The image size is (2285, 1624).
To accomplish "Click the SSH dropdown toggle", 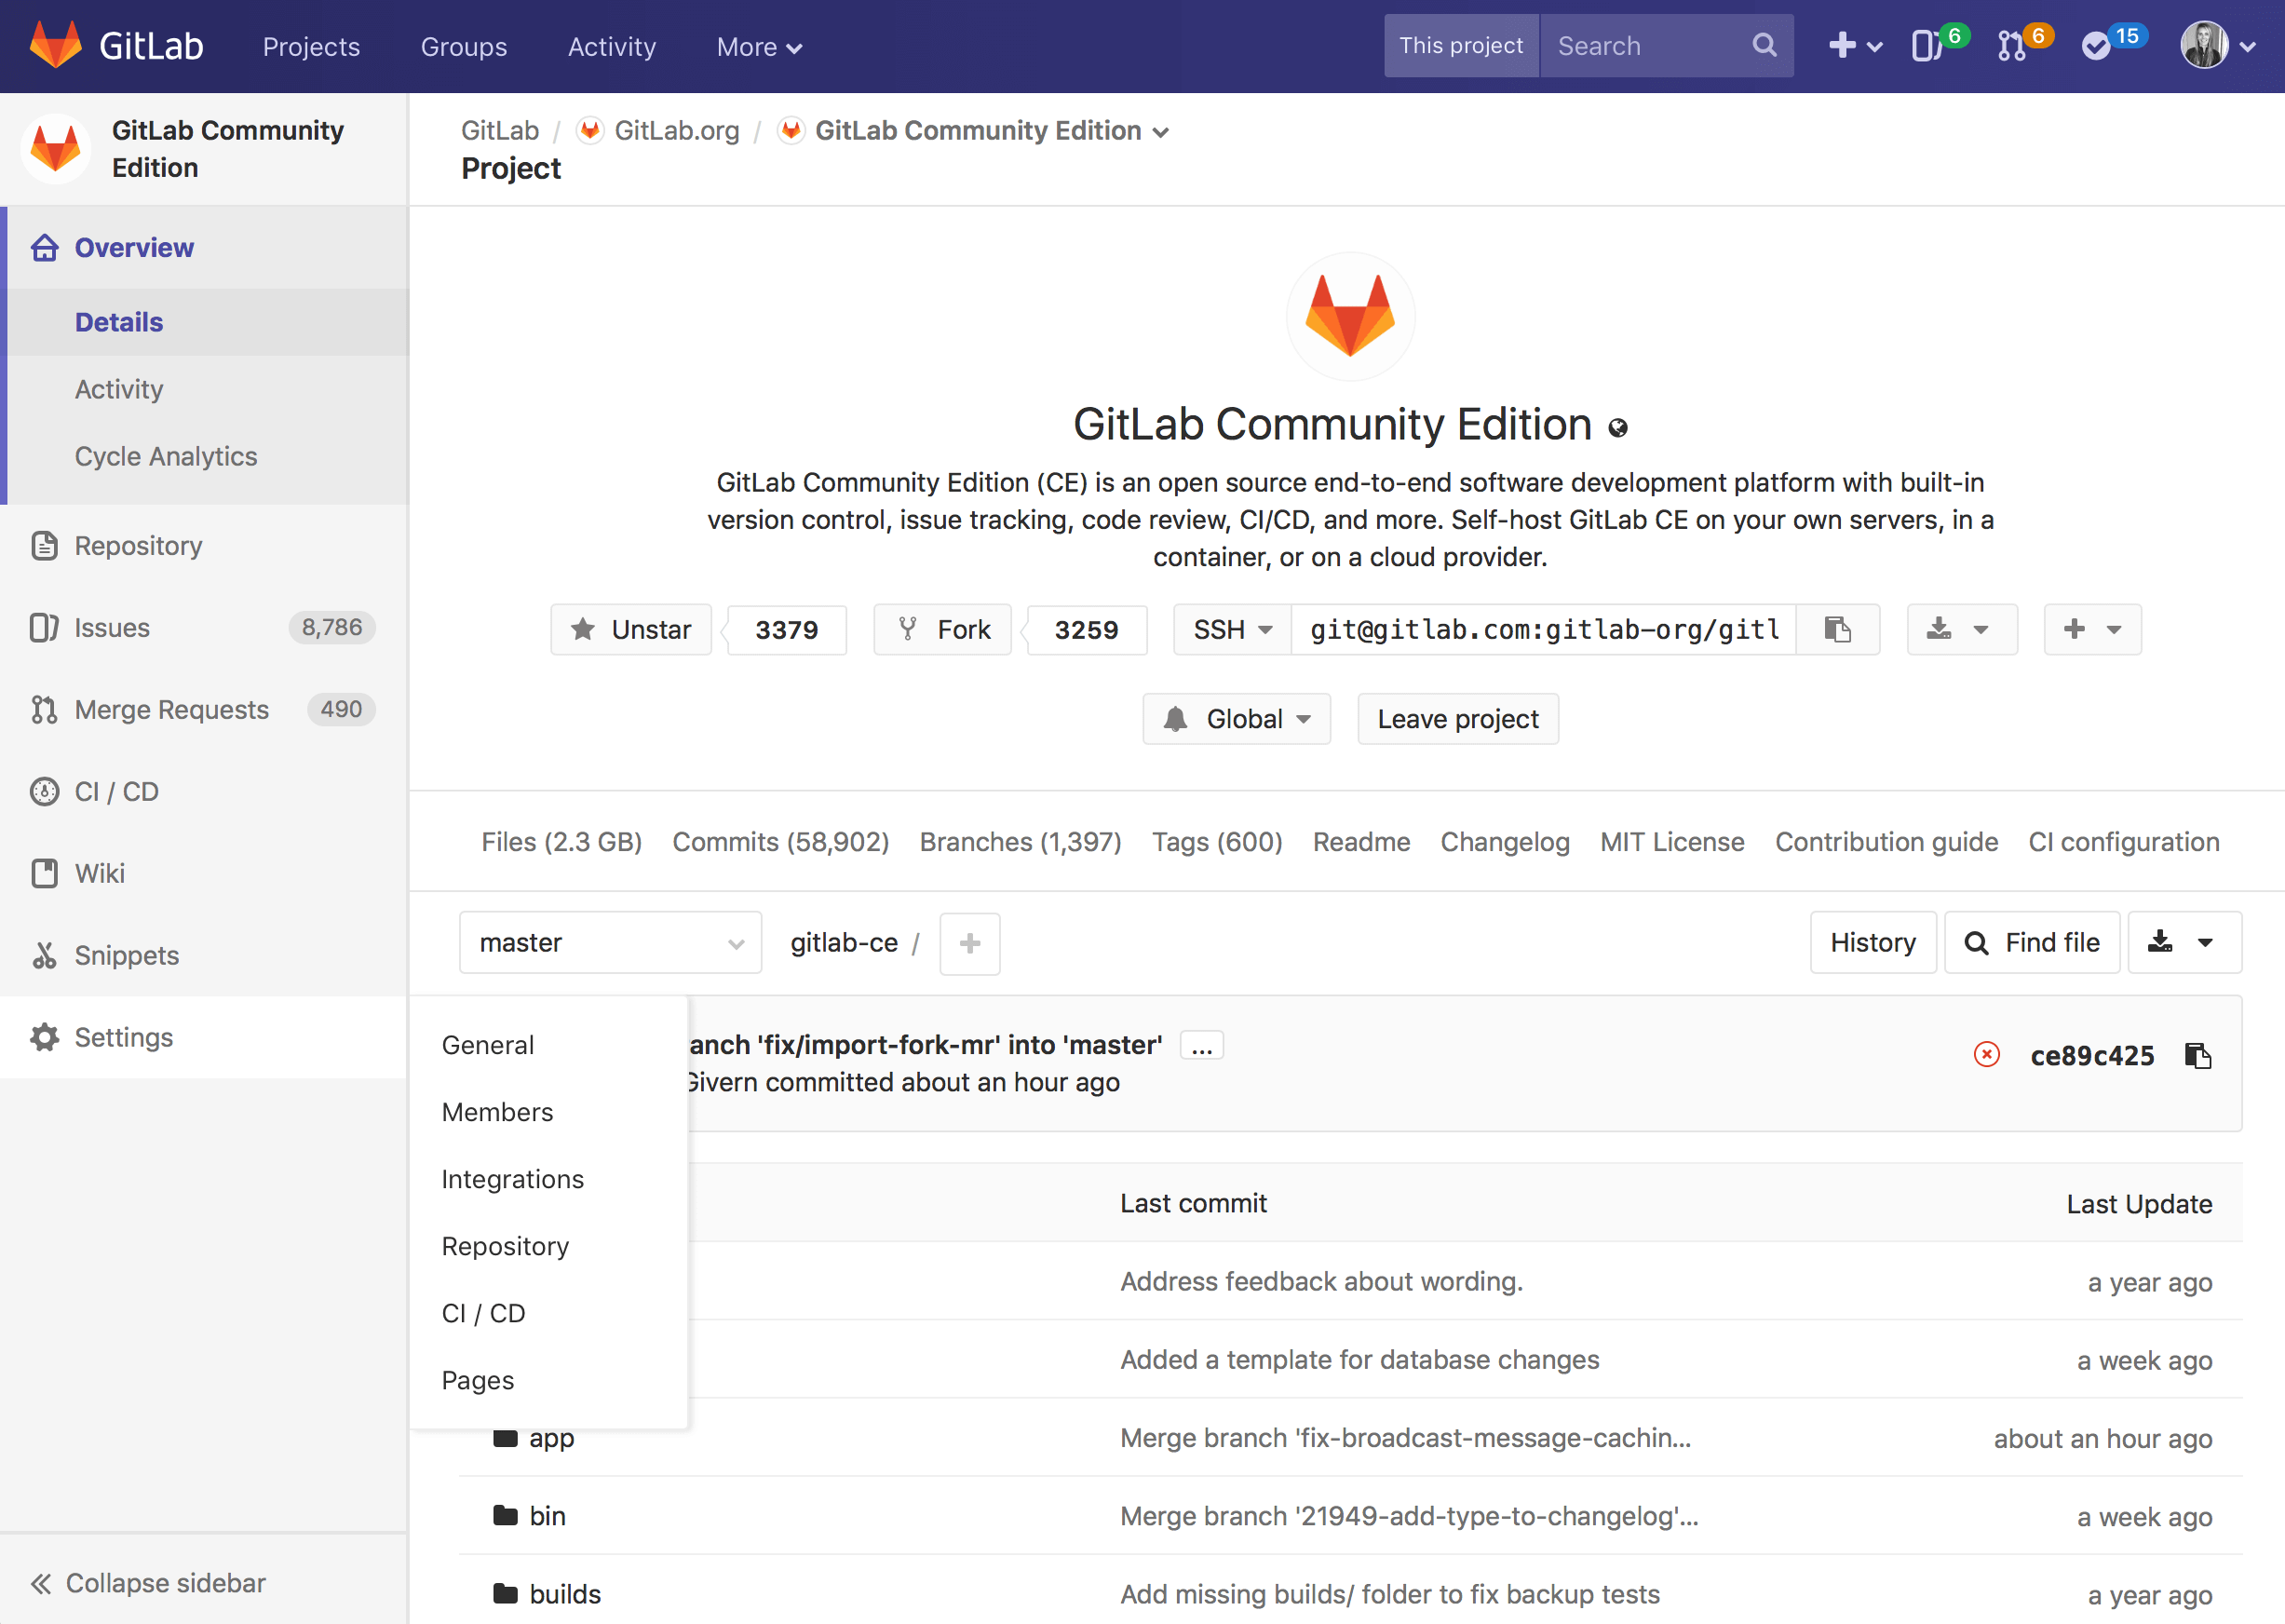I will pyautogui.click(x=1230, y=628).
